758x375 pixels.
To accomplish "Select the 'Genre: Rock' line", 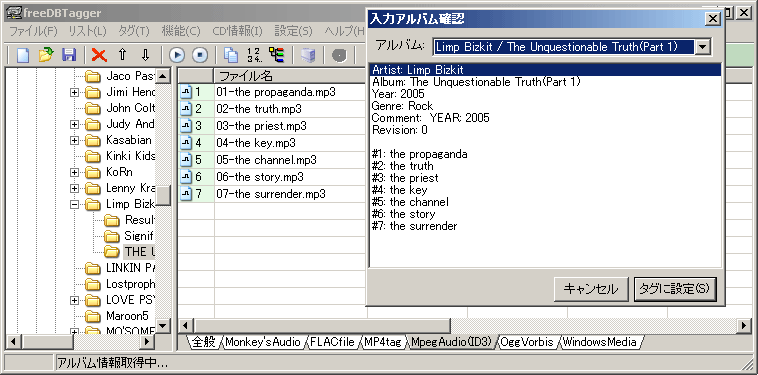I will pyautogui.click(x=402, y=106).
